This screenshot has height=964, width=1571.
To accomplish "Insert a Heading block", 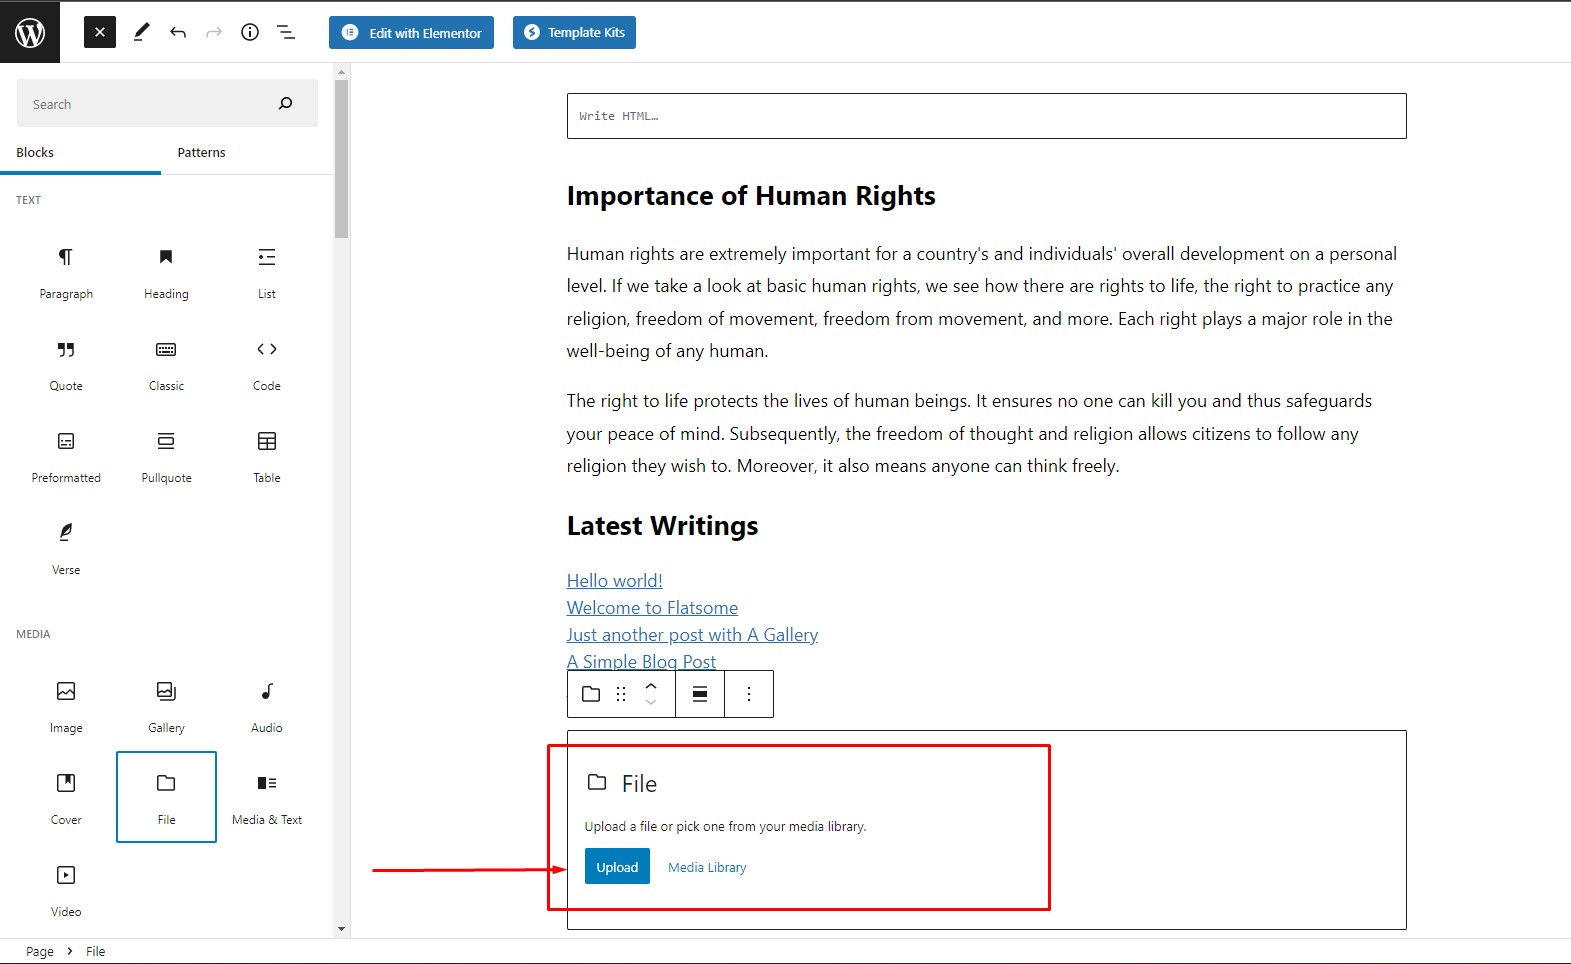I will (x=166, y=272).
